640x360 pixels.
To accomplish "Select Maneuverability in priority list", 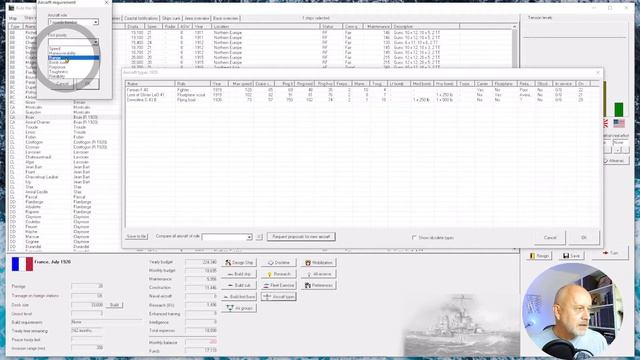I will pyautogui.click(x=73, y=53).
